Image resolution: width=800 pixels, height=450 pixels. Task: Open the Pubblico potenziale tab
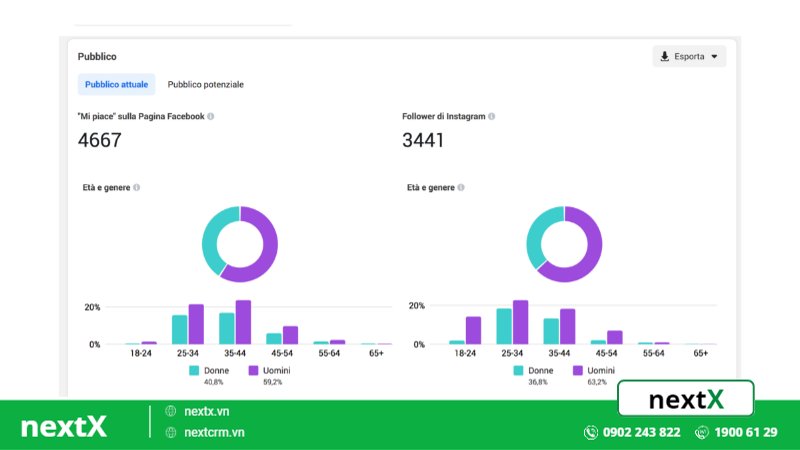[x=205, y=85]
